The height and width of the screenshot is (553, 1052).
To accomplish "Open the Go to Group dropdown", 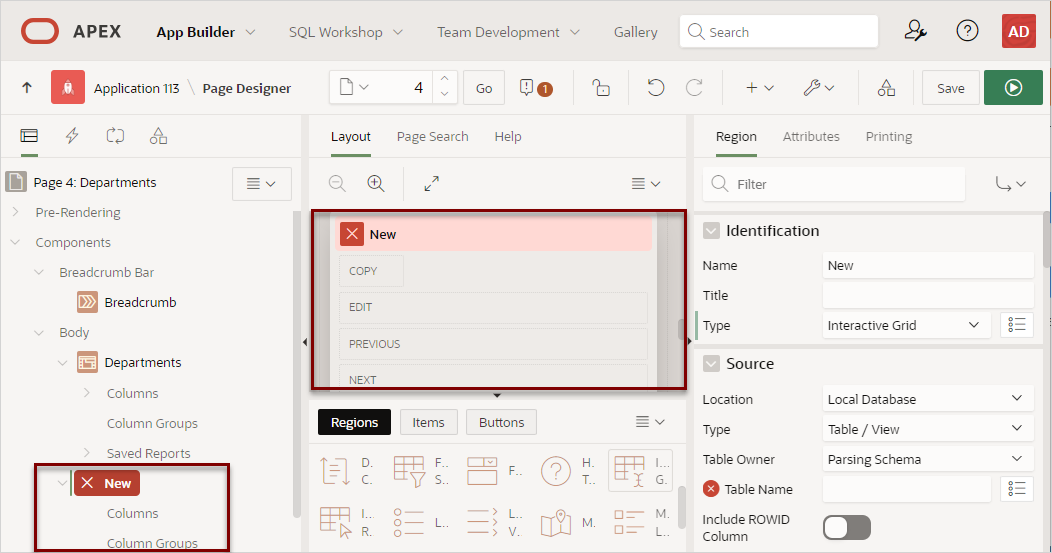I will pos(1010,183).
